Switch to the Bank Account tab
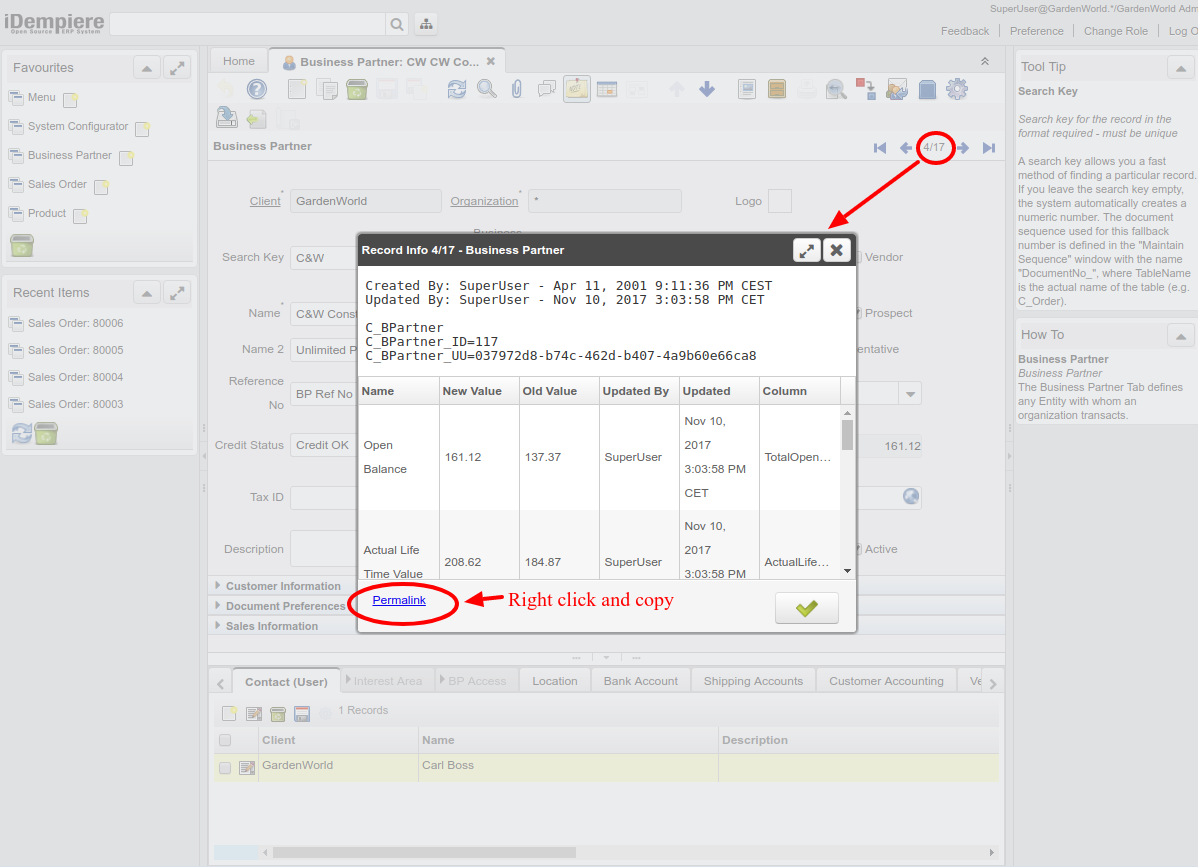 click(x=641, y=681)
